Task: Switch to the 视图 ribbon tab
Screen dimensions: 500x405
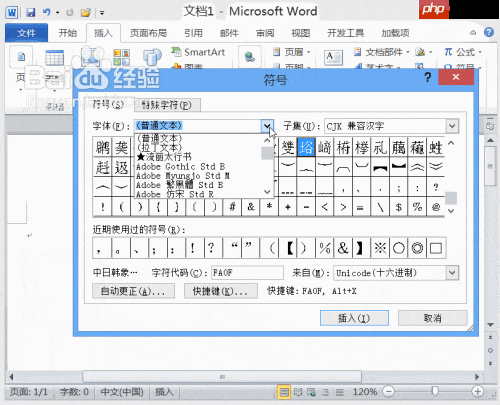Action: [x=301, y=33]
